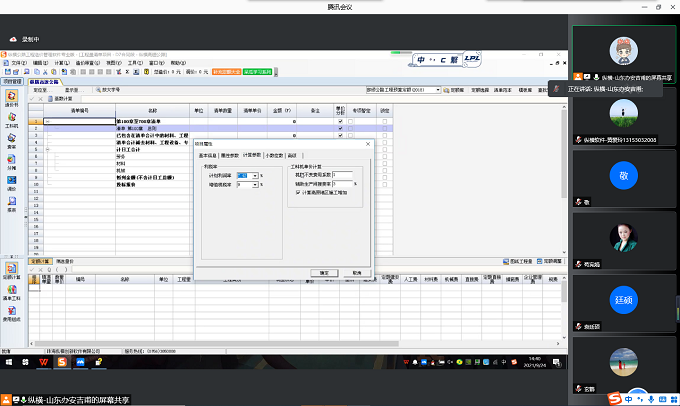The height and width of the screenshot is (406, 680).
Task: Click 取消 button in dialog
Action: tap(357, 273)
